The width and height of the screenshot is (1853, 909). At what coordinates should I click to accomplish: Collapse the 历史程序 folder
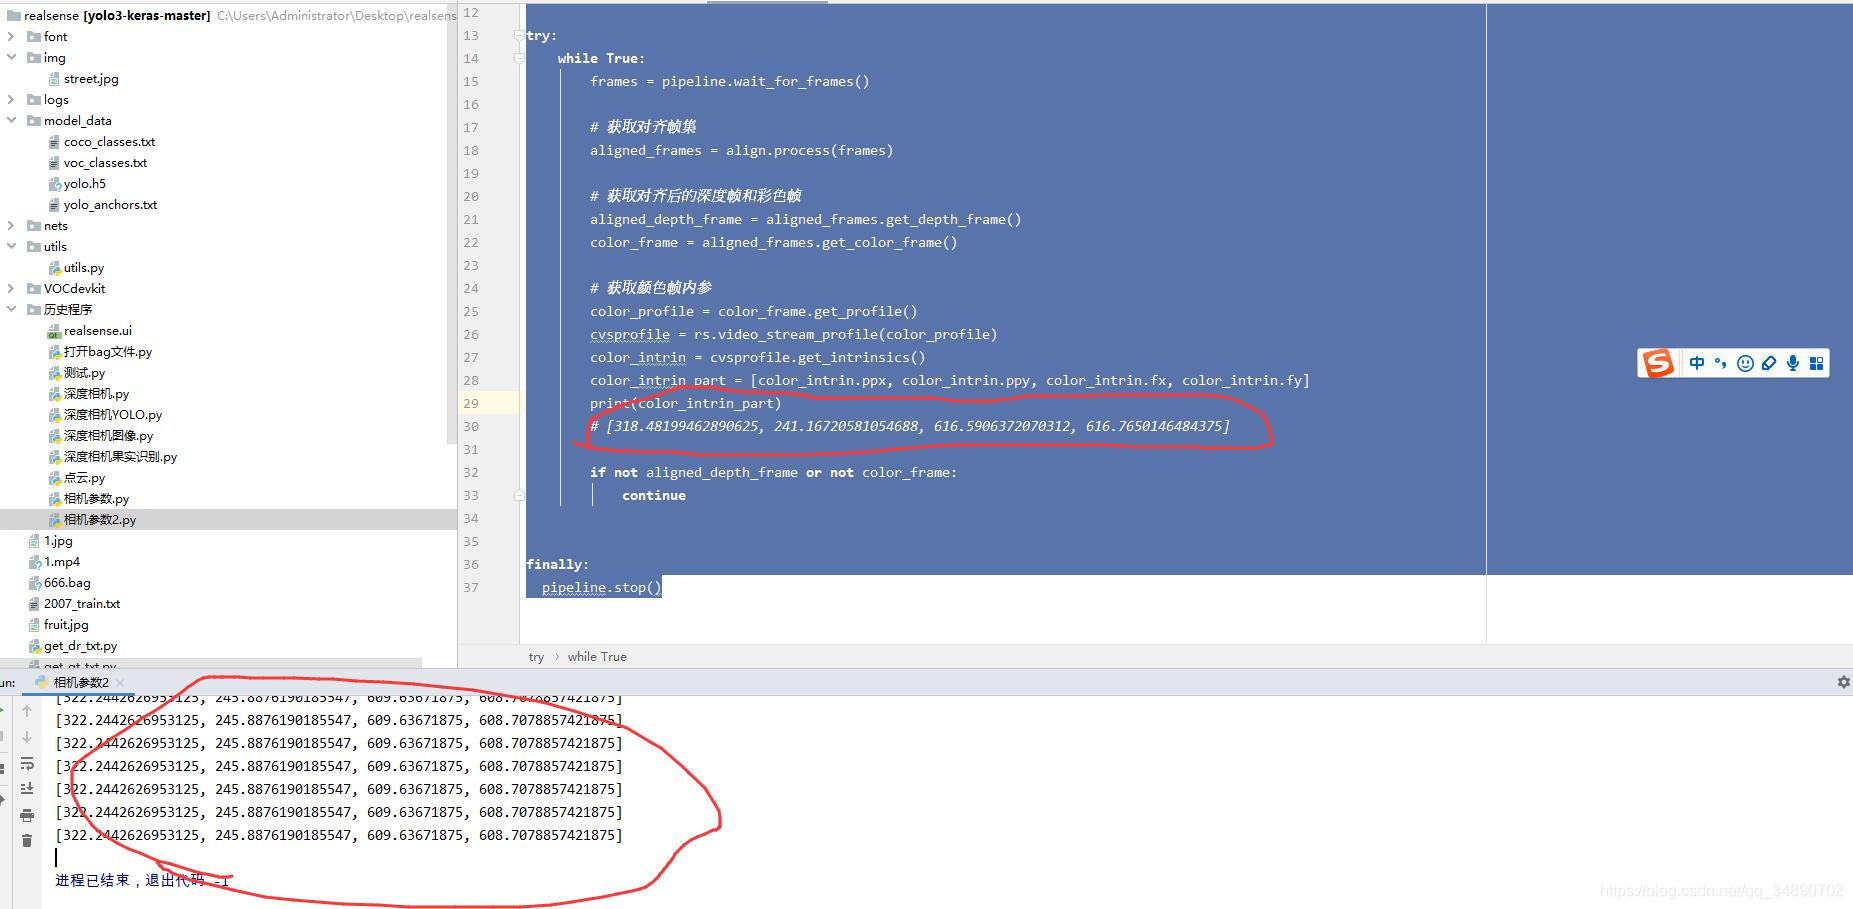tap(11, 309)
